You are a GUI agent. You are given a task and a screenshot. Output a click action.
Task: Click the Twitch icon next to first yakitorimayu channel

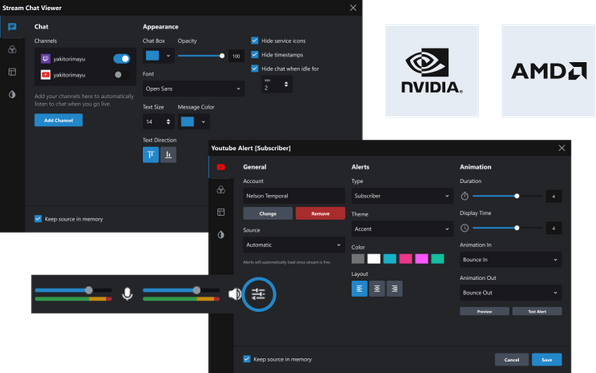(45, 59)
